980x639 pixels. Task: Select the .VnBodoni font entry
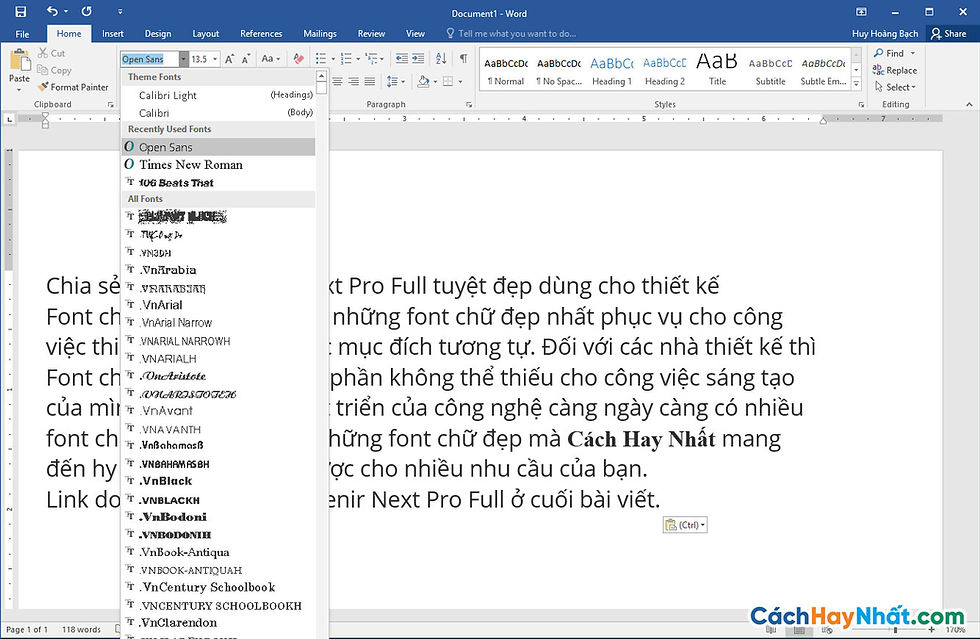coord(218,517)
